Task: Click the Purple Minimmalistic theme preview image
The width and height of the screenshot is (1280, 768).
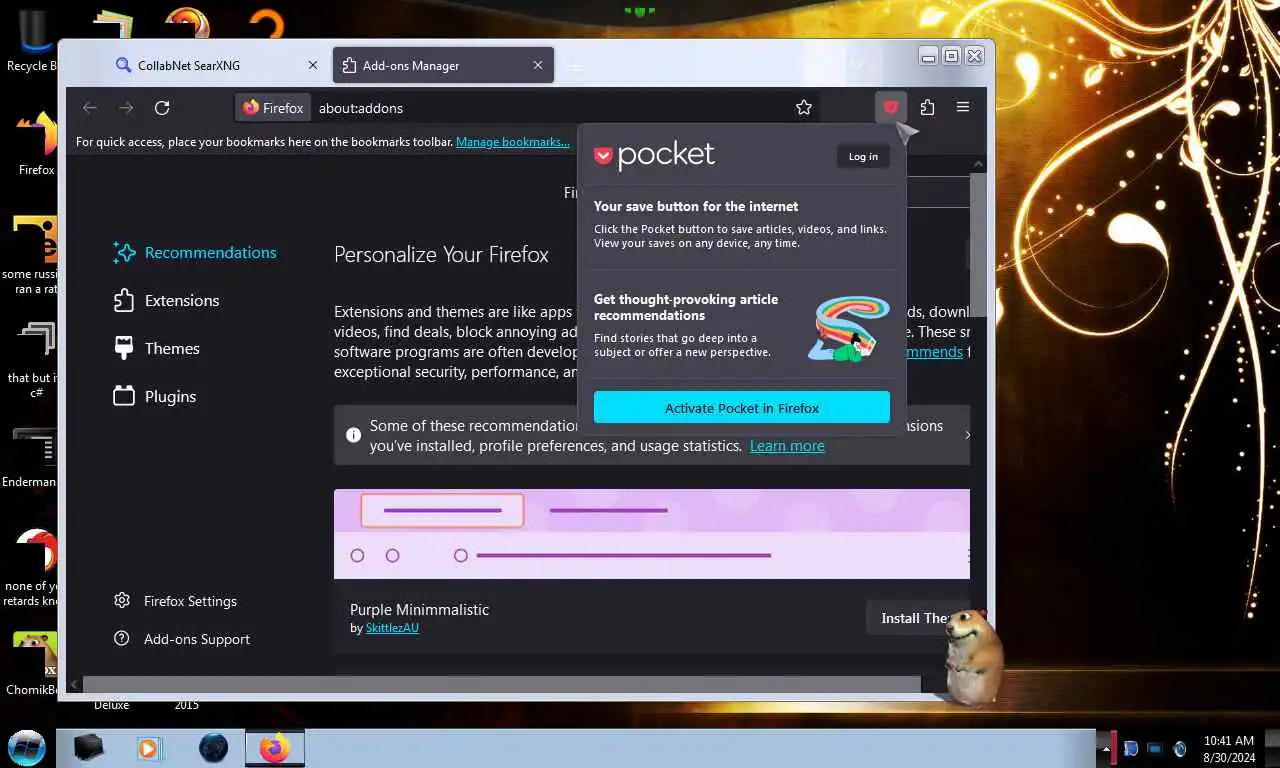Action: pos(652,534)
